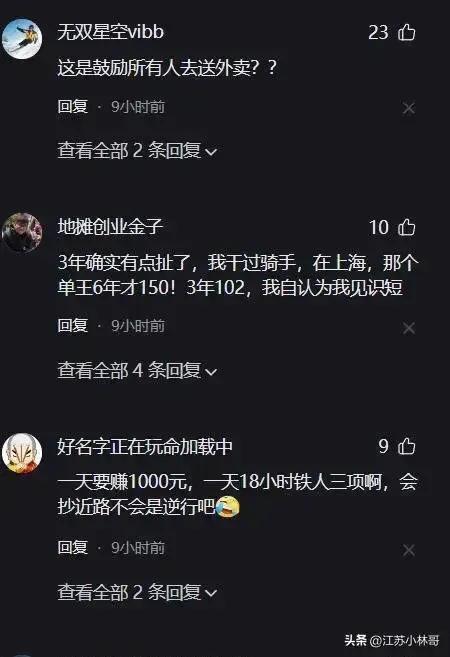Image resolution: width=450 pixels, height=657 pixels.
Task: Reply to 地摊创业金子 via 回复
Action: (72, 326)
